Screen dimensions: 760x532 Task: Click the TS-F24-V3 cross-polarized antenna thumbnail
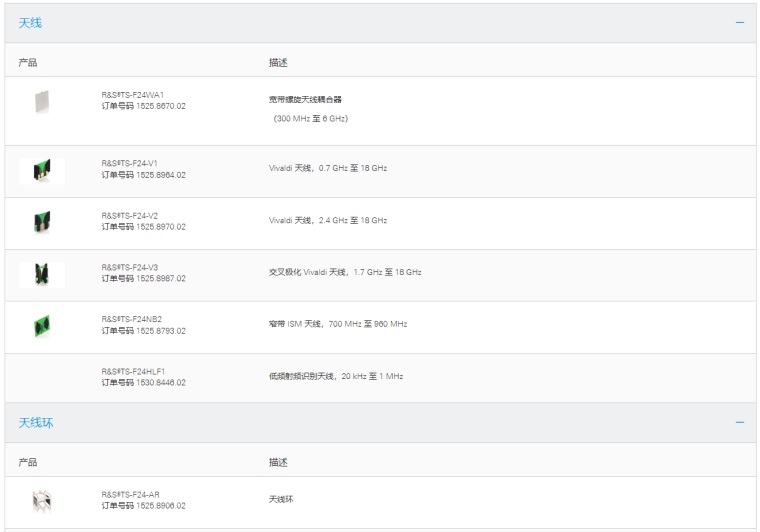point(41,275)
